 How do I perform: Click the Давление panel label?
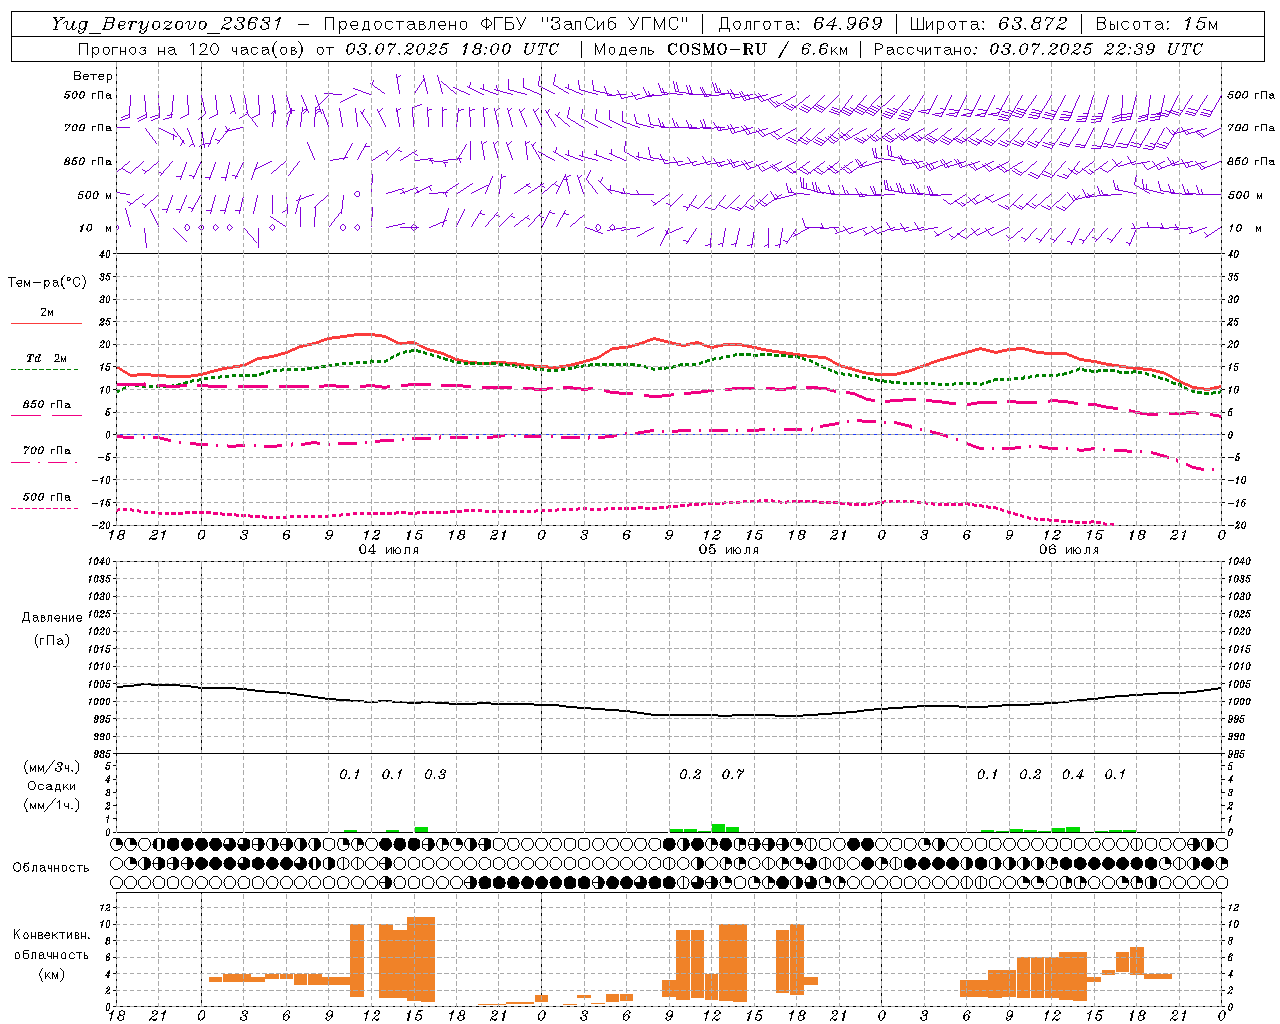point(52,618)
